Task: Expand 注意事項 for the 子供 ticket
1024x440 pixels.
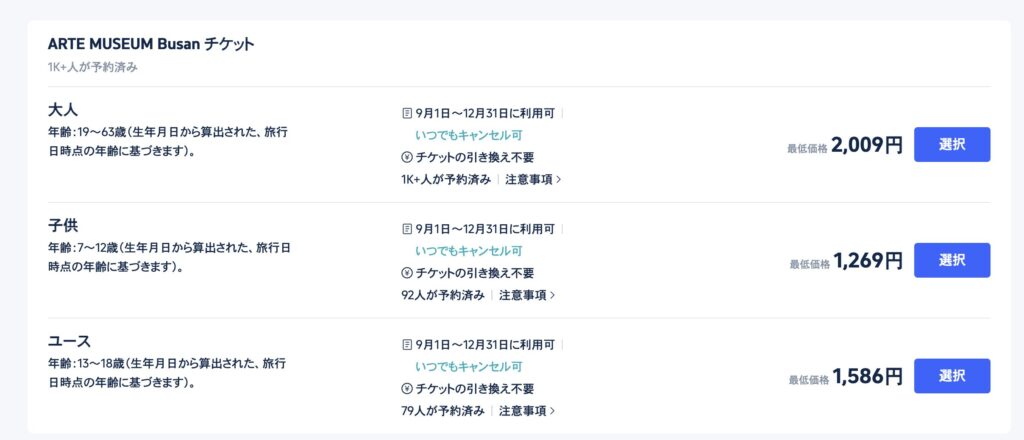Action: point(527,295)
